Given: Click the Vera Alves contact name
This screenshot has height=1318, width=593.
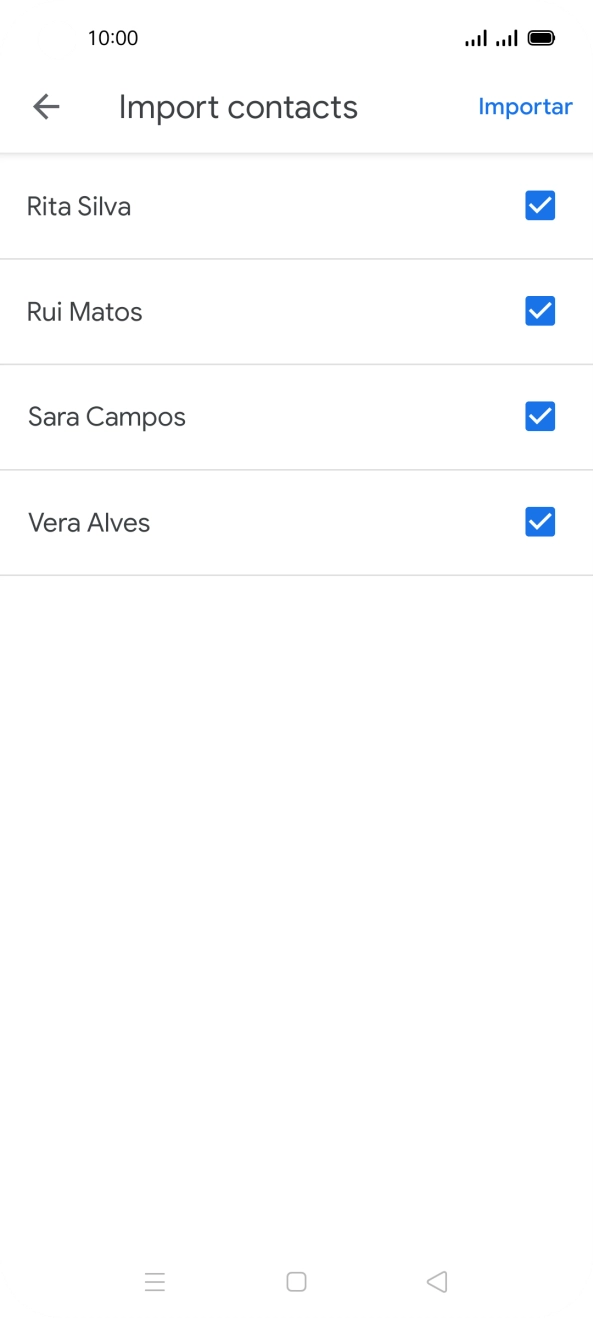Looking at the screenshot, I should (89, 522).
